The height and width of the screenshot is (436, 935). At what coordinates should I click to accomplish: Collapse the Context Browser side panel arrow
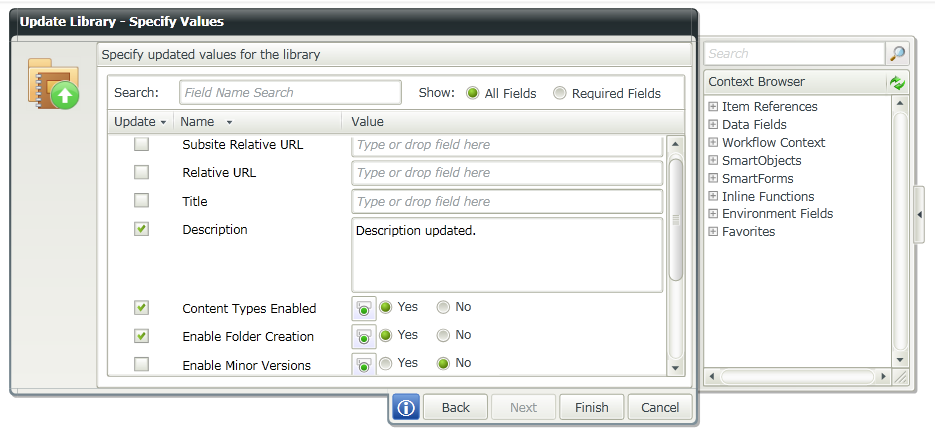[919, 215]
